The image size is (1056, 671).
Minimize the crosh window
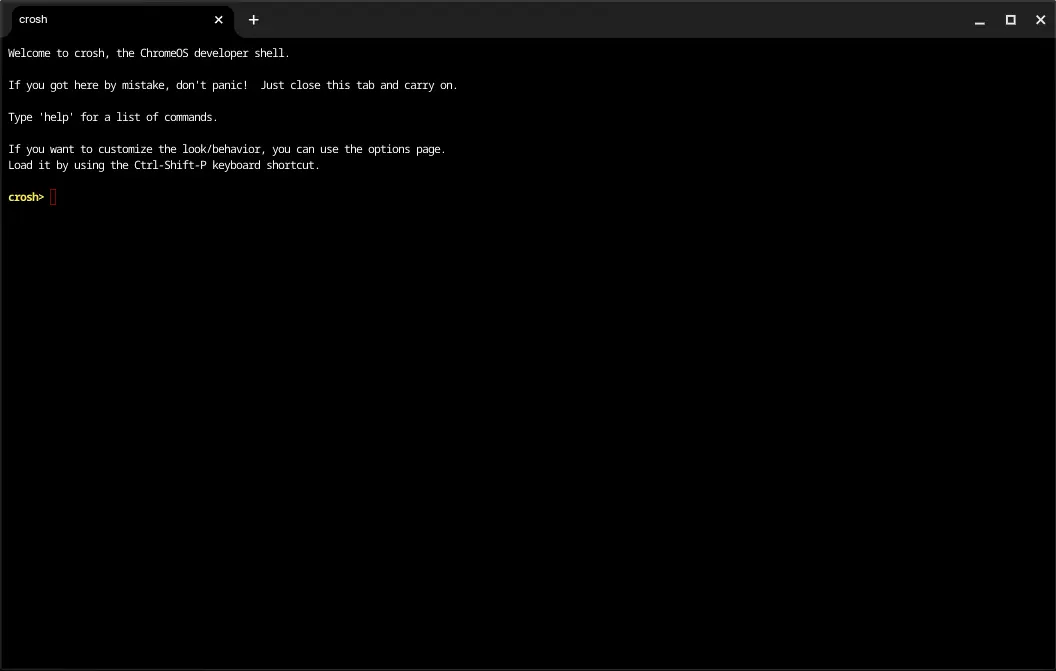pyautogui.click(x=980, y=20)
